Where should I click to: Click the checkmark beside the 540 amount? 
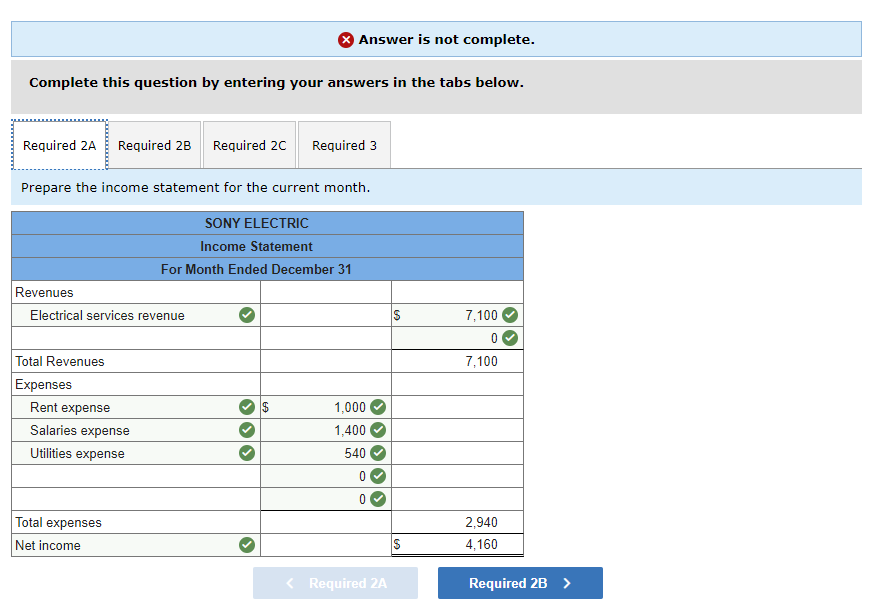point(377,453)
